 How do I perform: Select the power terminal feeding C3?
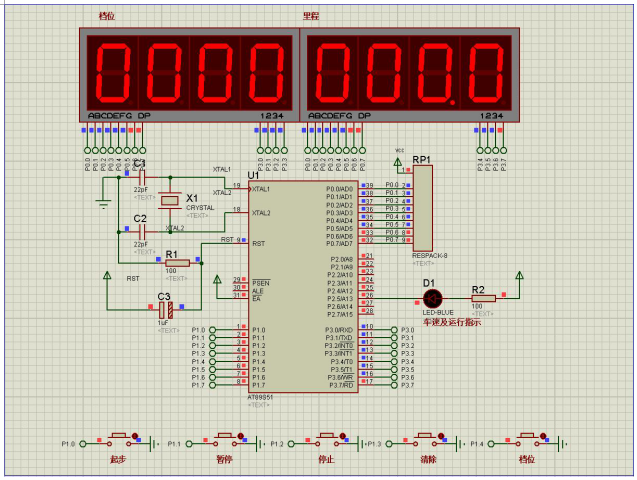(107, 275)
